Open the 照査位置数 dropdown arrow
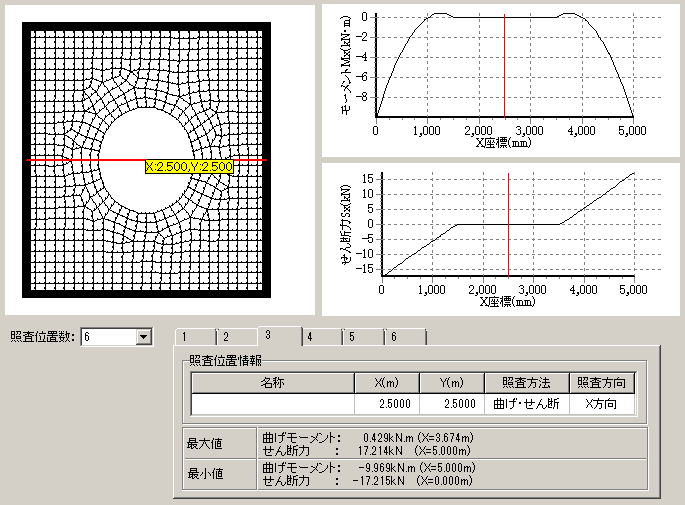The width and height of the screenshot is (685, 505). [x=143, y=337]
